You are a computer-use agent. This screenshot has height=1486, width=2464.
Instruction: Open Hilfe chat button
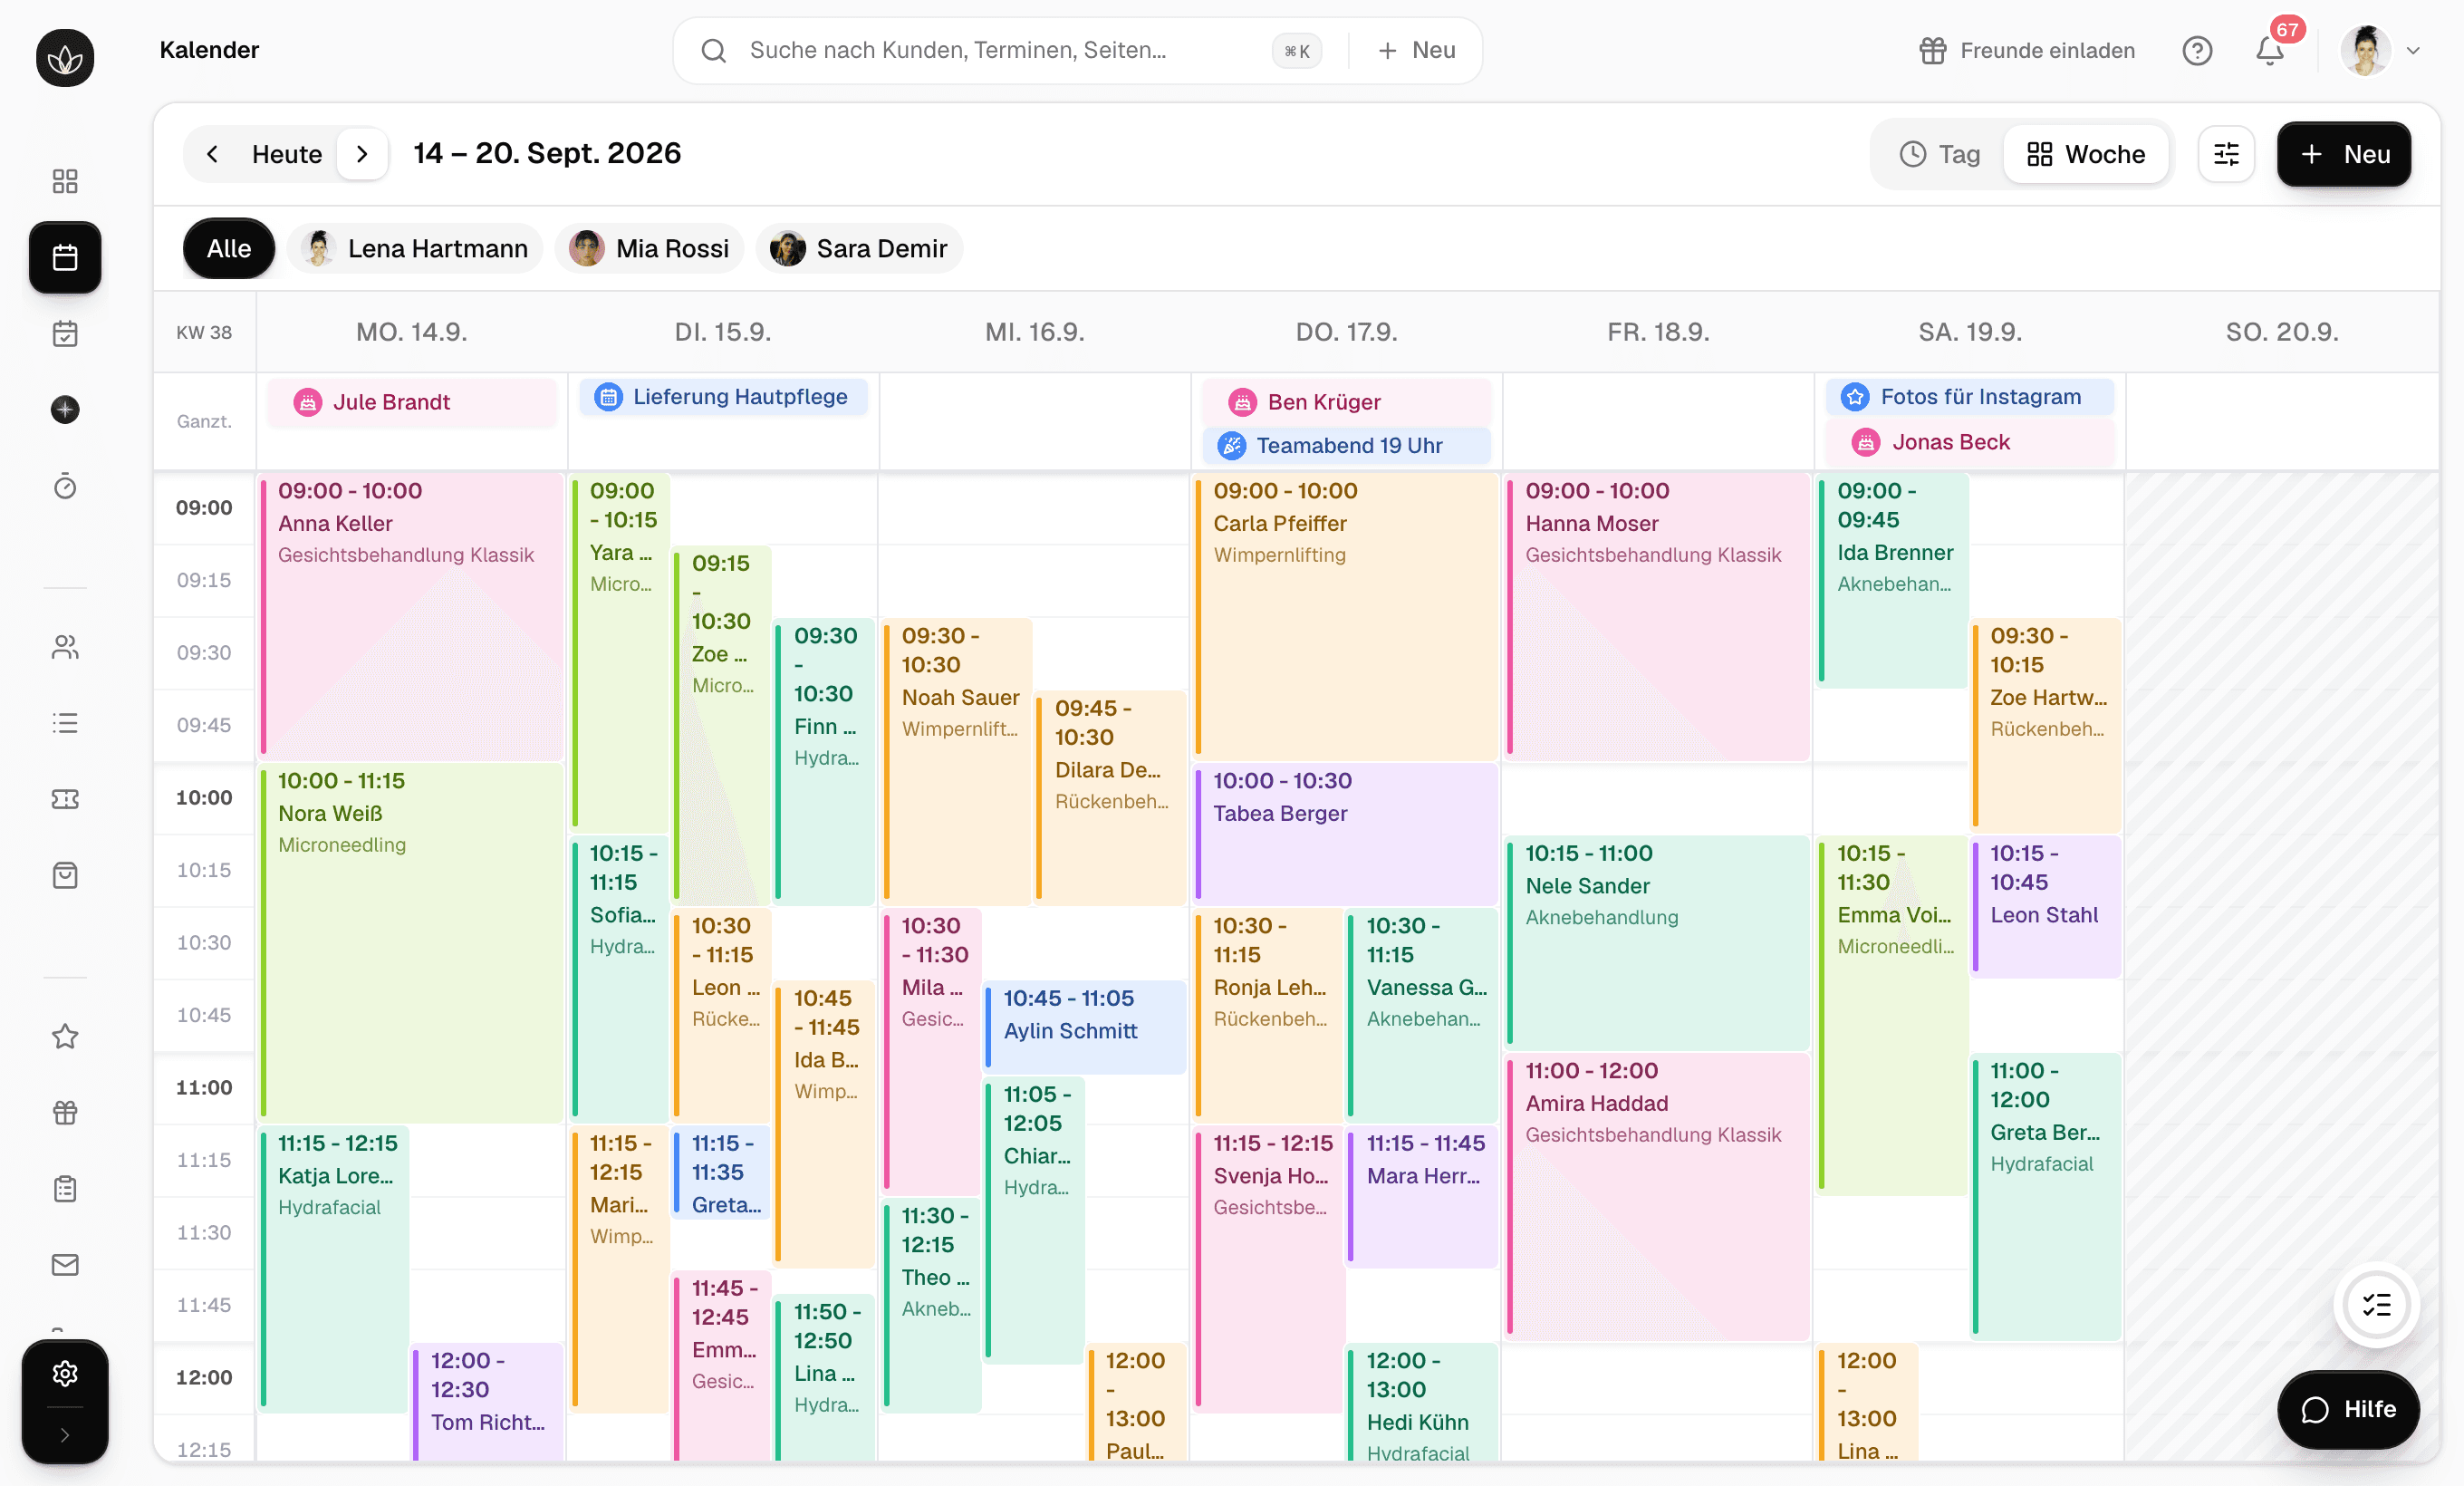point(2348,1409)
